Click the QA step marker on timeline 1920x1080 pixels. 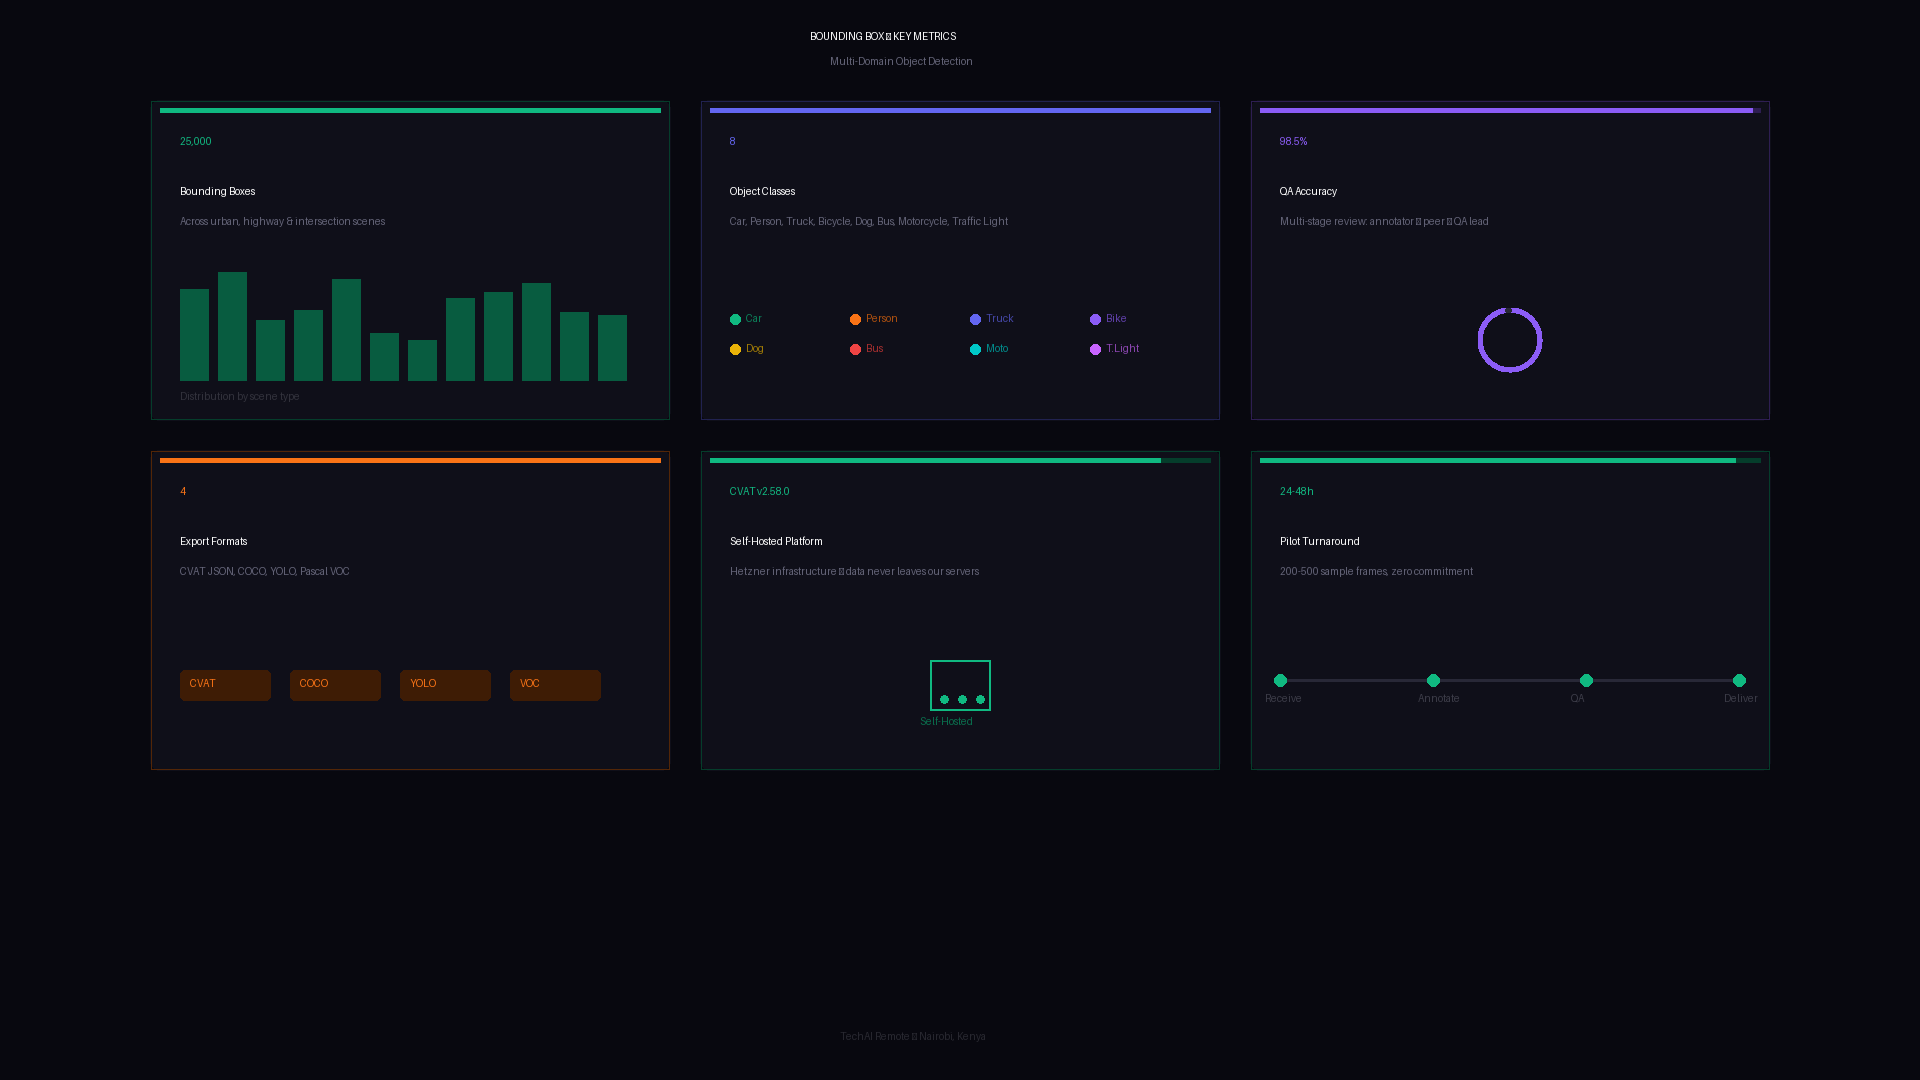tap(1586, 680)
